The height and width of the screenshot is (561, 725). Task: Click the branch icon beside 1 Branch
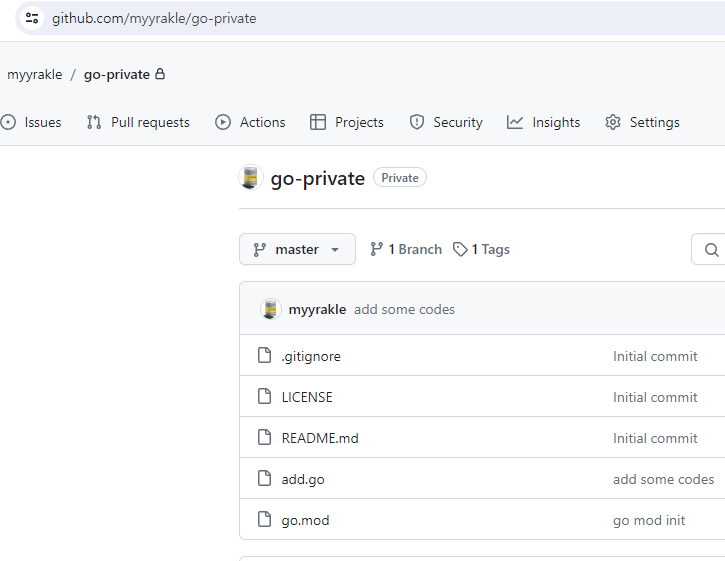[377, 250]
